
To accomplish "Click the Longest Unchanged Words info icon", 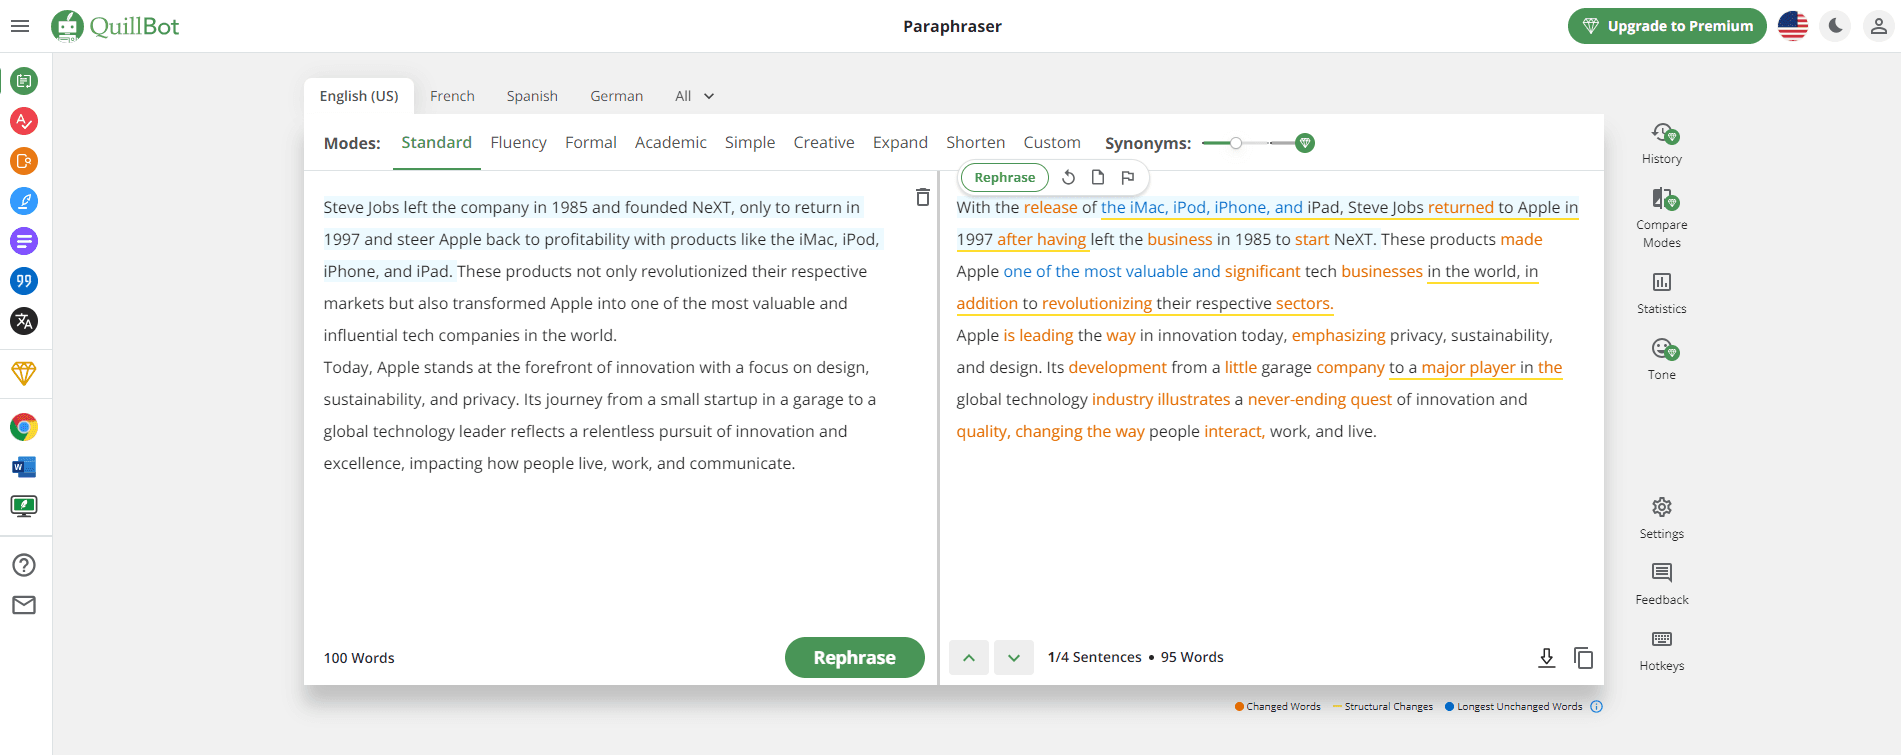I will point(1596,706).
